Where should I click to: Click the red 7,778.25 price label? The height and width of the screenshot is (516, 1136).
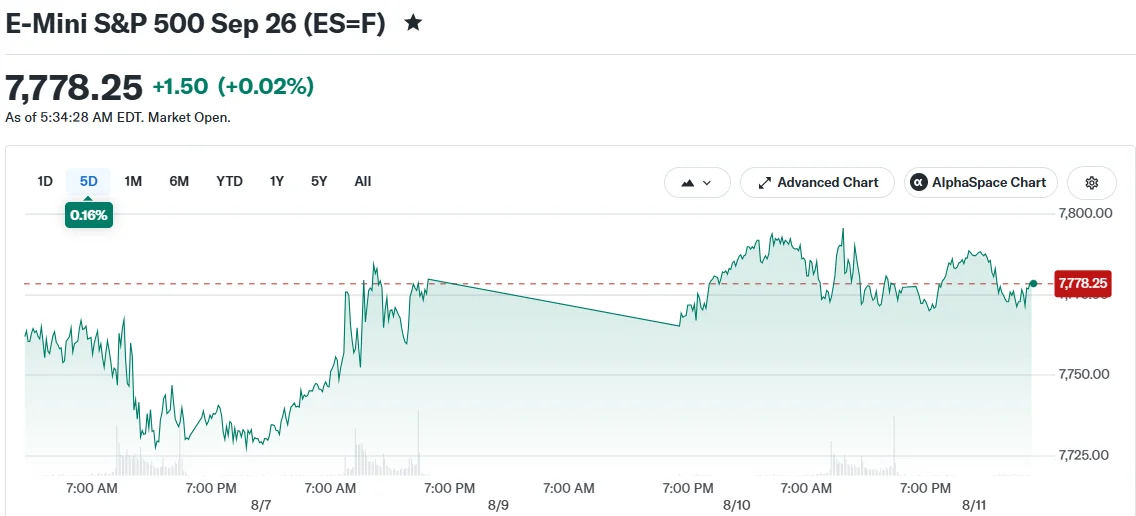click(x=1082, y=283)
